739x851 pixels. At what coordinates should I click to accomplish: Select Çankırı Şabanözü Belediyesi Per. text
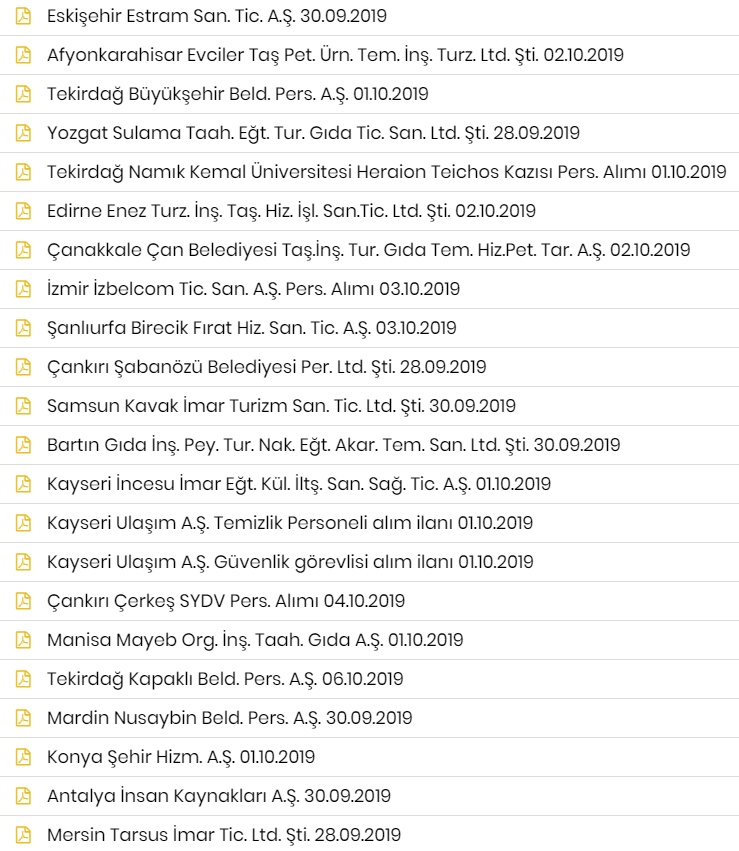[x=266, y=367]
